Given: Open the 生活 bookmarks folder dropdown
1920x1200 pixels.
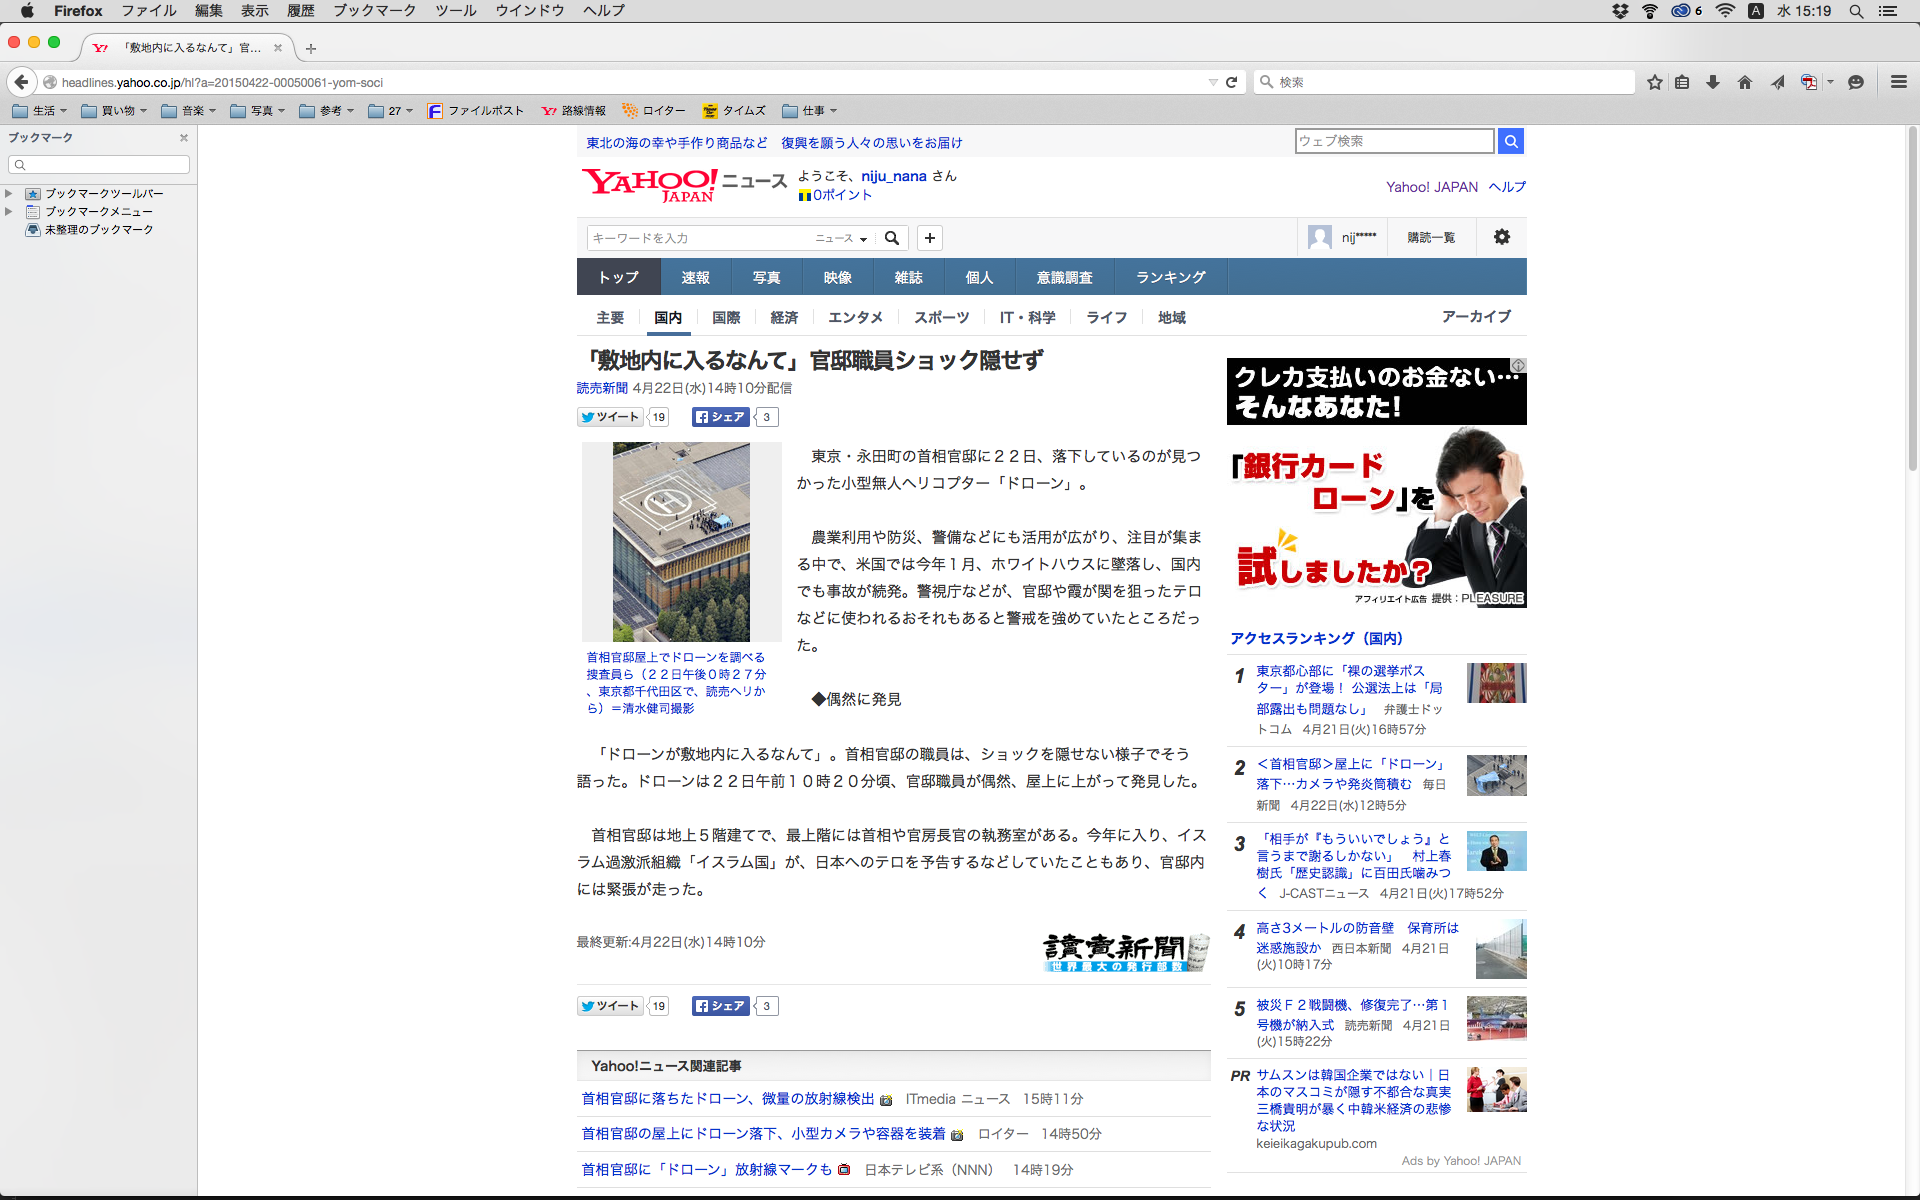Looking at the screenshot, I should [40, 111].
